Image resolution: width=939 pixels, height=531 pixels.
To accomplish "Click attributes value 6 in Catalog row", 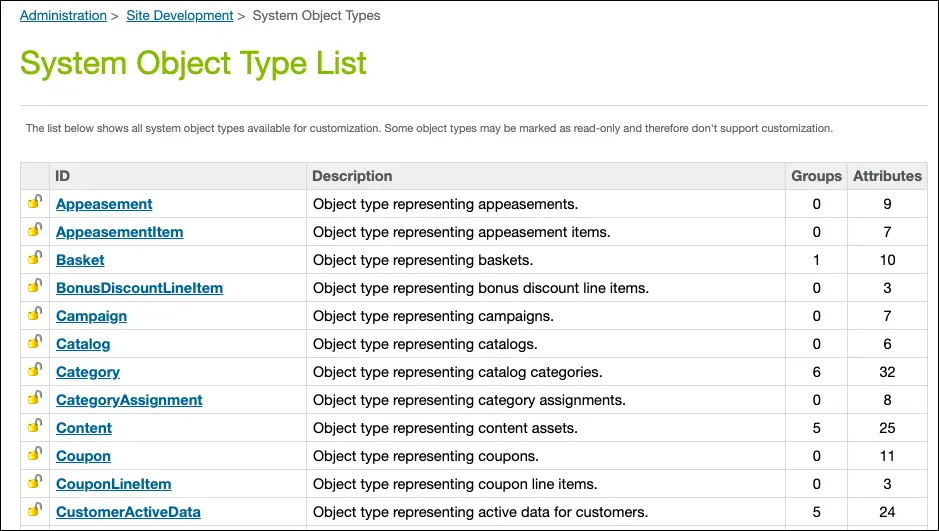I will tap(887, 344).
